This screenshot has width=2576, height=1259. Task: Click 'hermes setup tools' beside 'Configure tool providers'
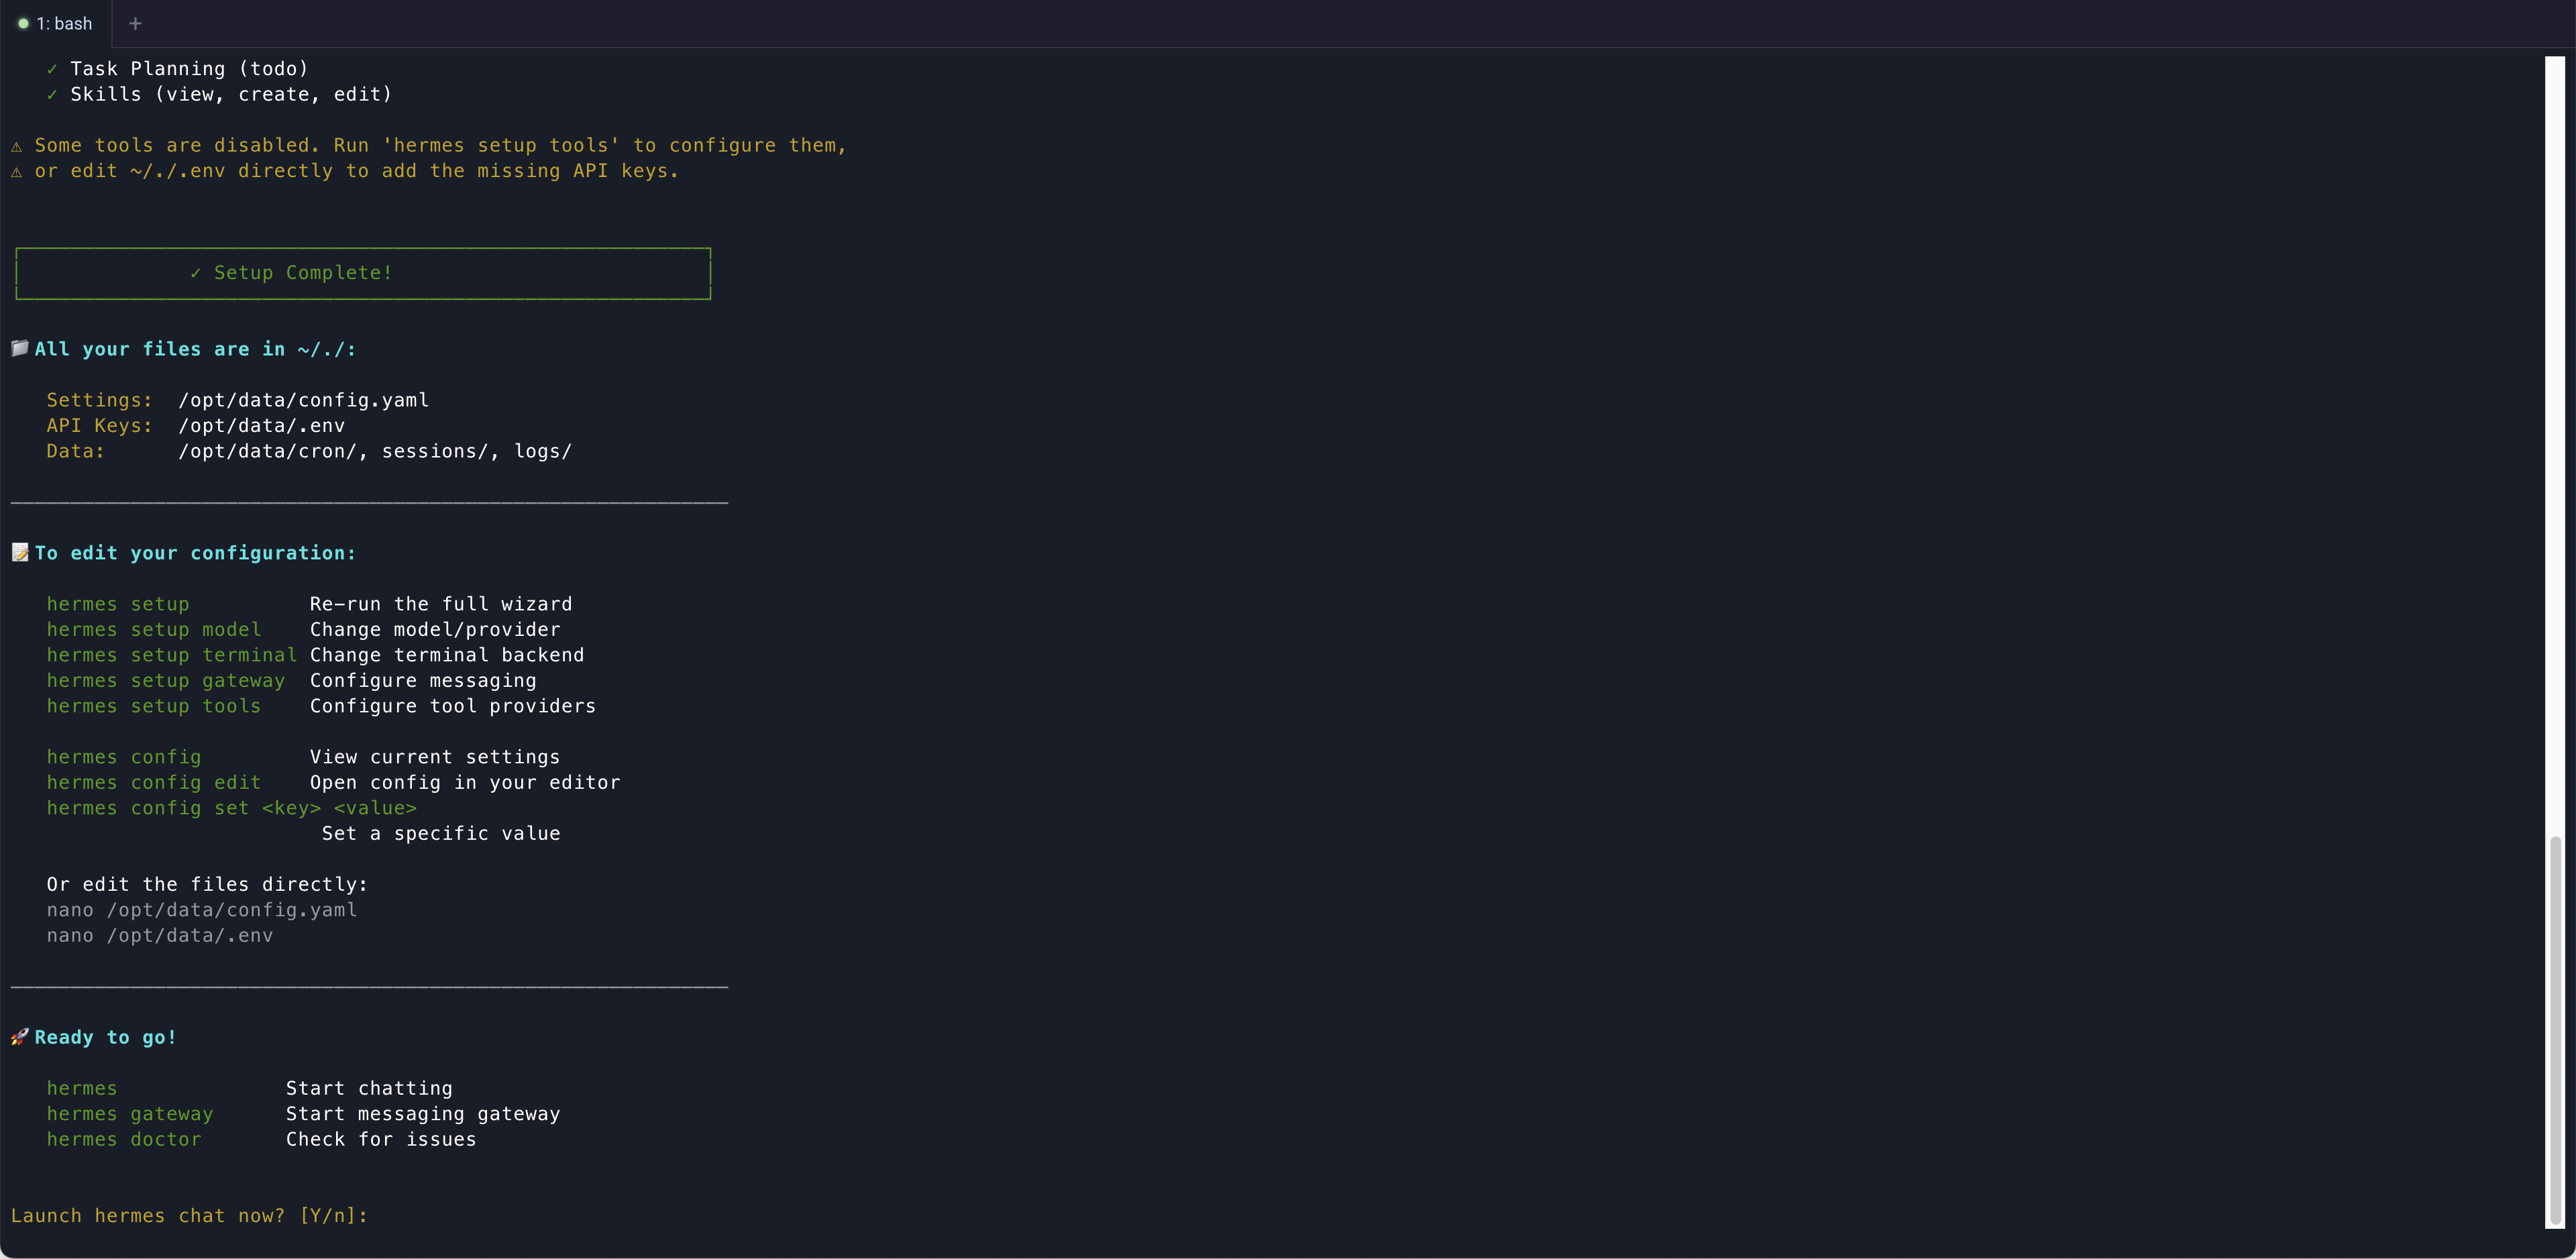coord(154,706)
